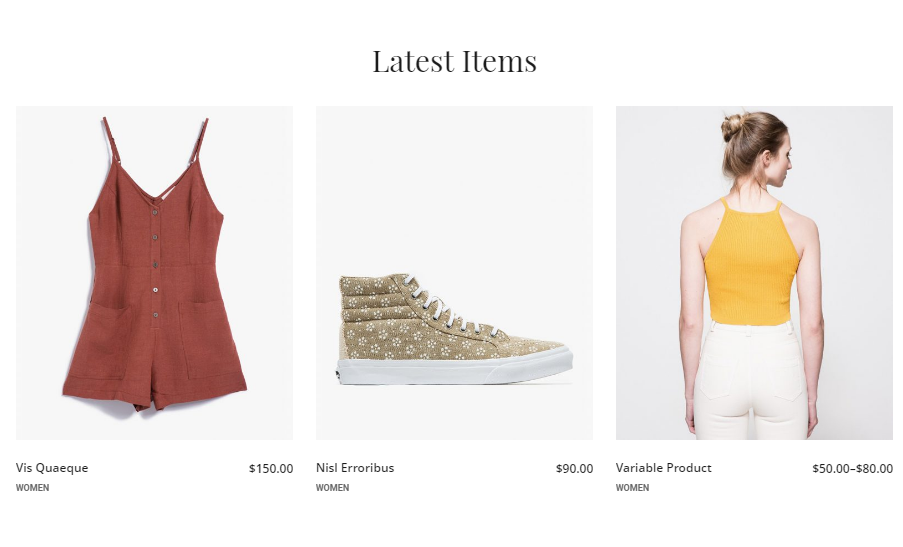Click the $50.00–$80.00 price range
The height and width of the screenshot is (547, 903).
(x=852, y=469)
